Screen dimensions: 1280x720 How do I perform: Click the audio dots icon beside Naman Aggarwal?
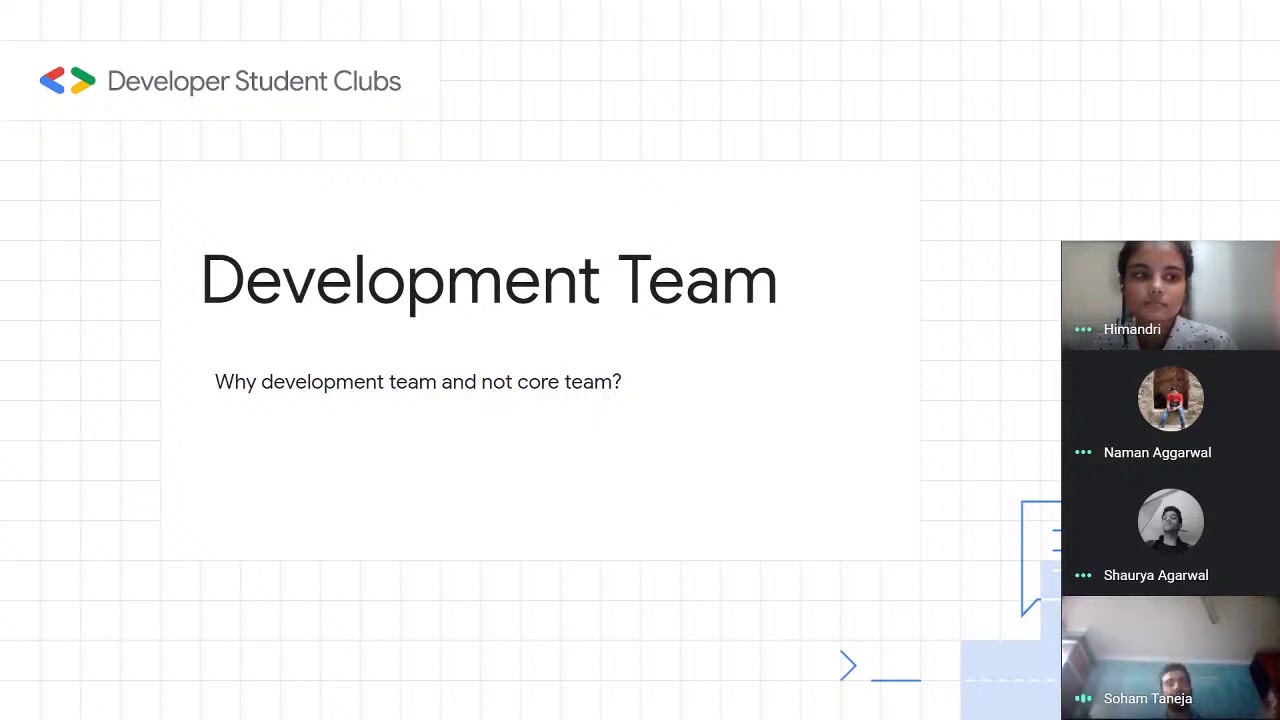[1083, 452]
